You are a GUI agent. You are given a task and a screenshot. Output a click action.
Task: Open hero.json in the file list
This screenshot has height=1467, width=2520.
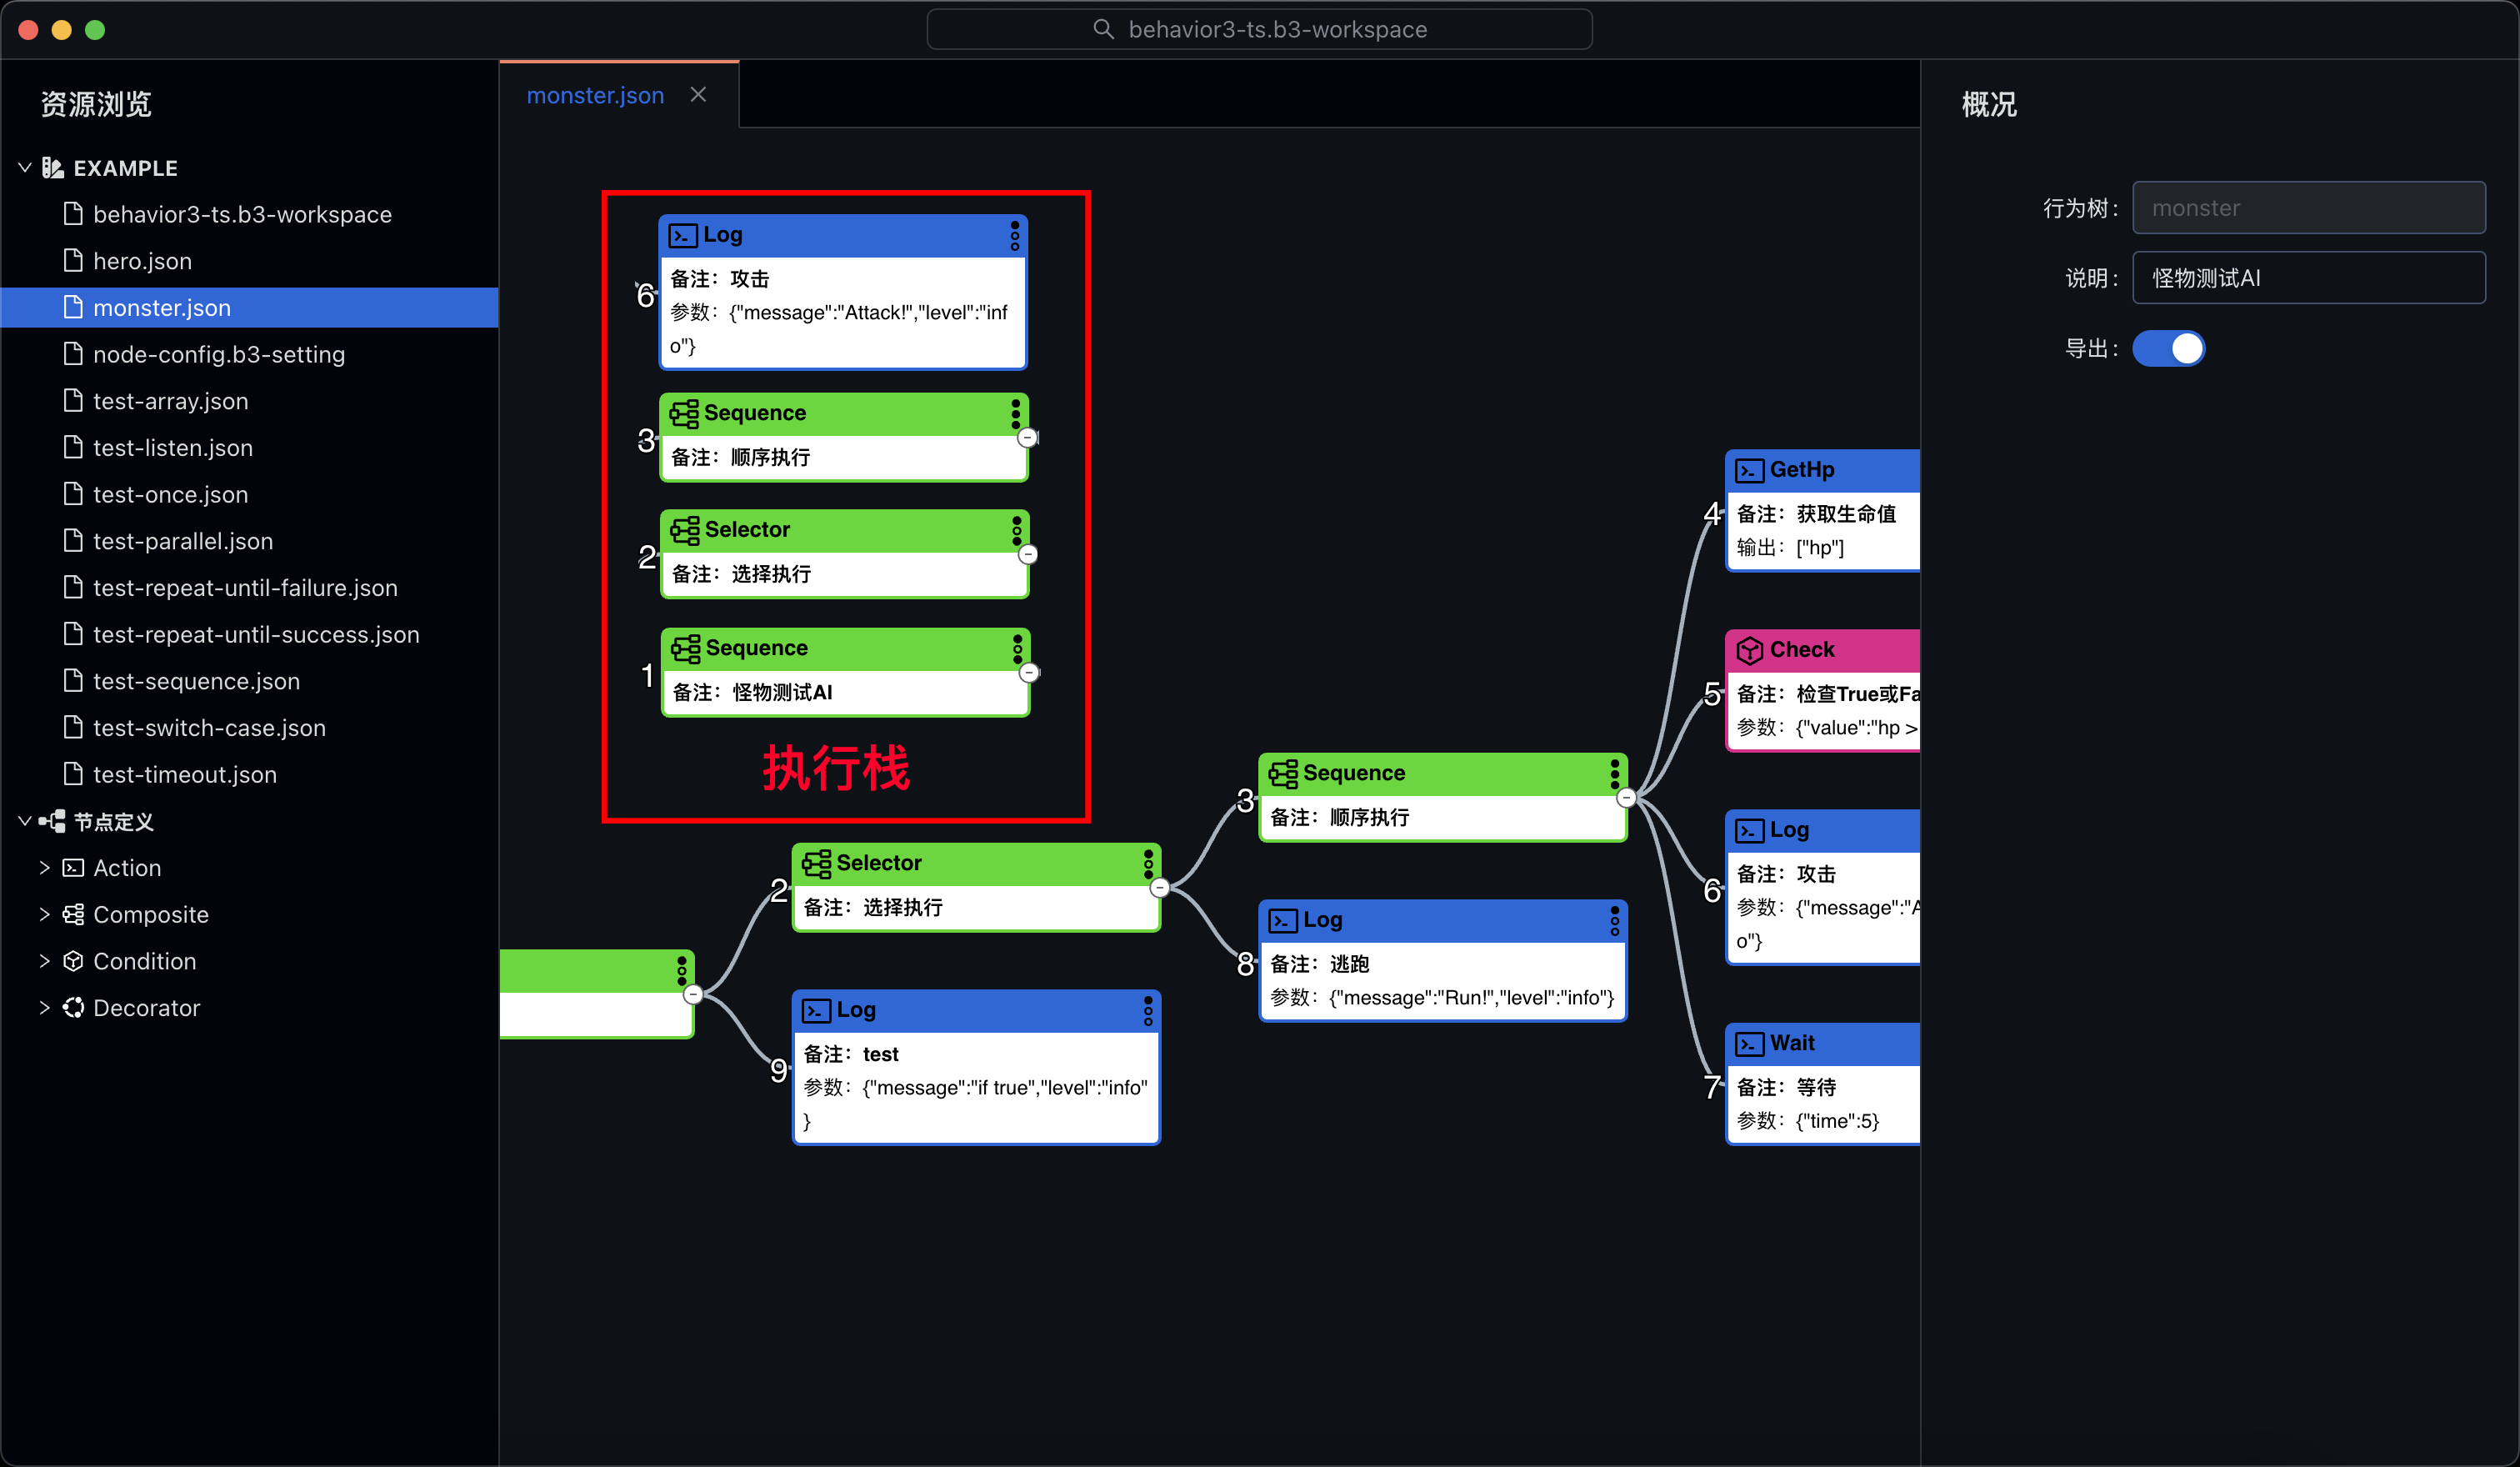click(x=142, y=261)
